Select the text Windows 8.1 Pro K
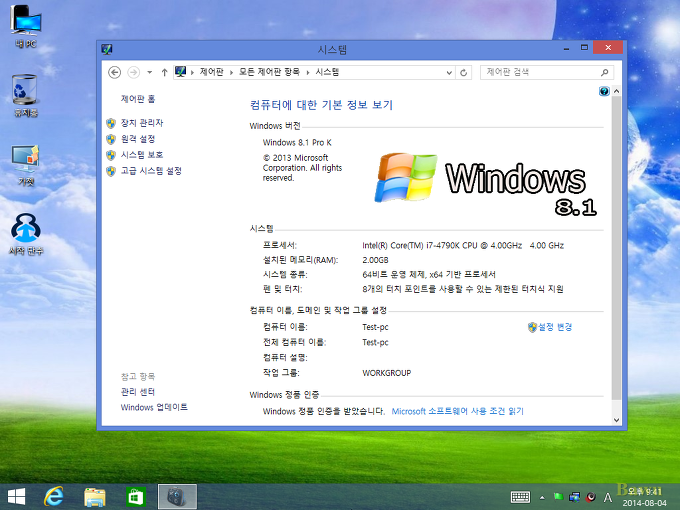Image resolution: width=680 pixels, height=510 pixels. point(297,142)
